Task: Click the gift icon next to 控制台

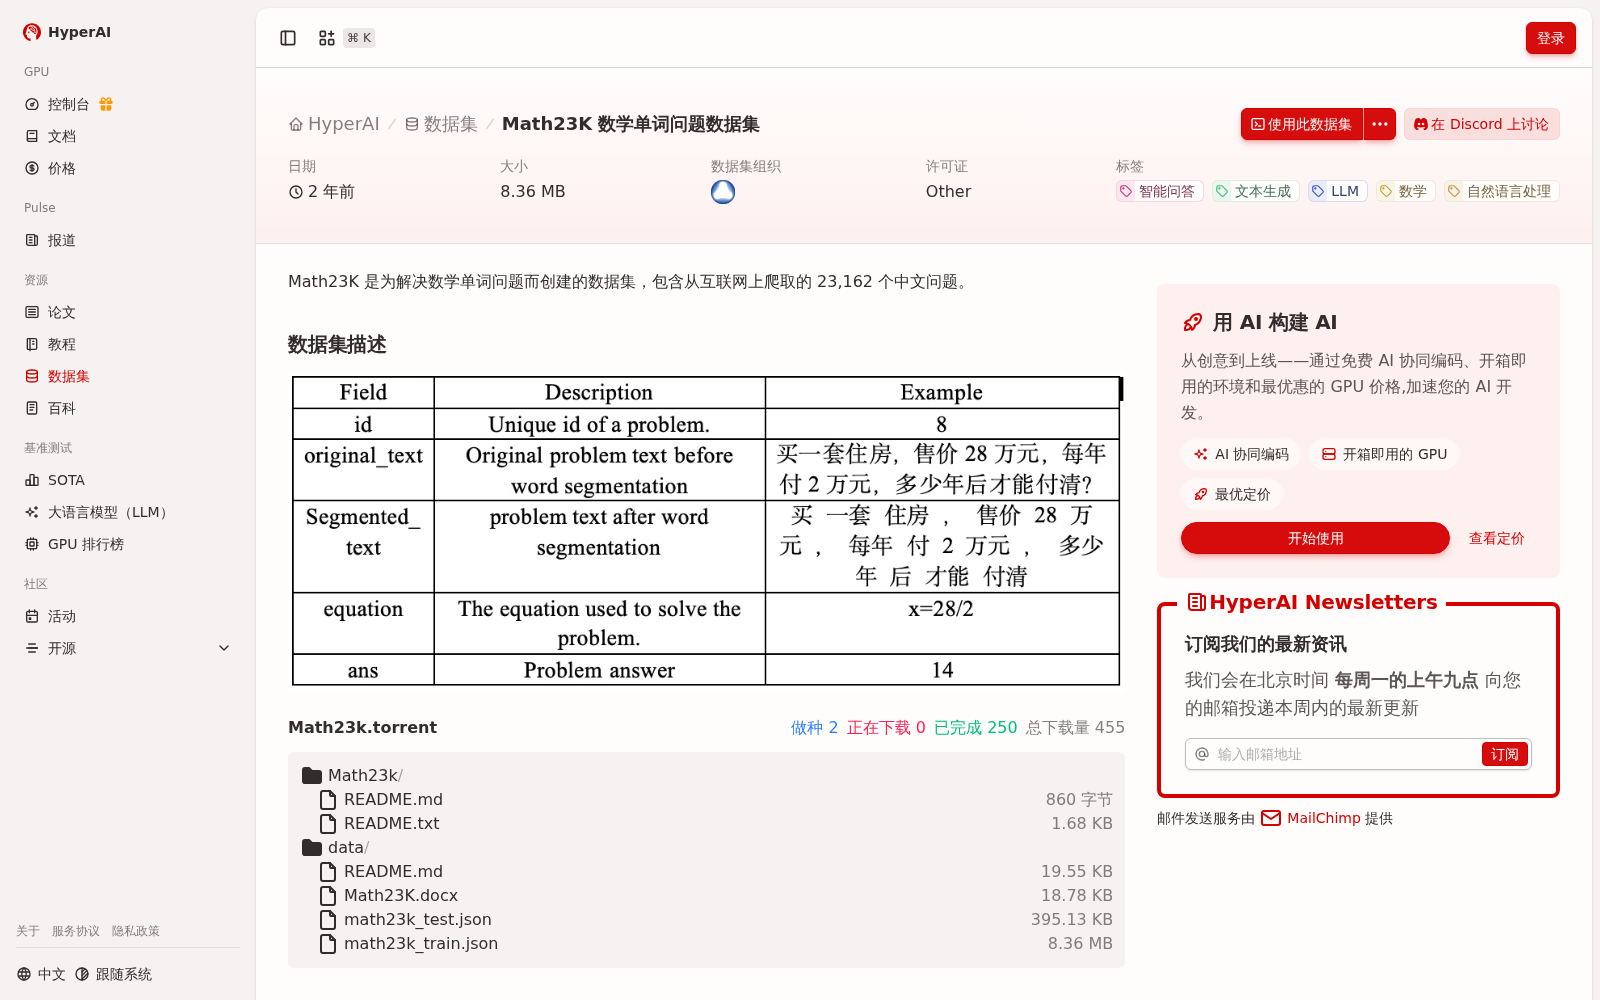Action: pos(106,104)
